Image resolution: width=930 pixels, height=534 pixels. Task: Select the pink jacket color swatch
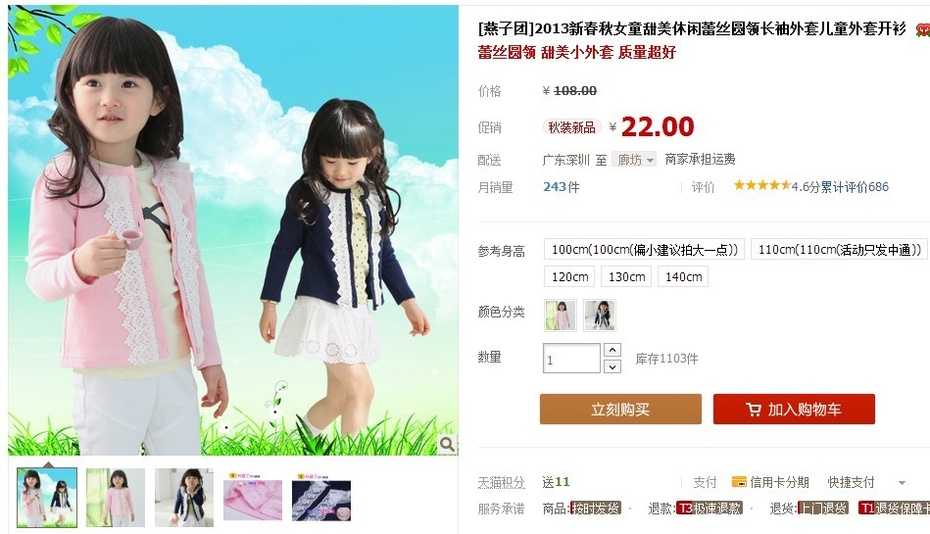560,315
